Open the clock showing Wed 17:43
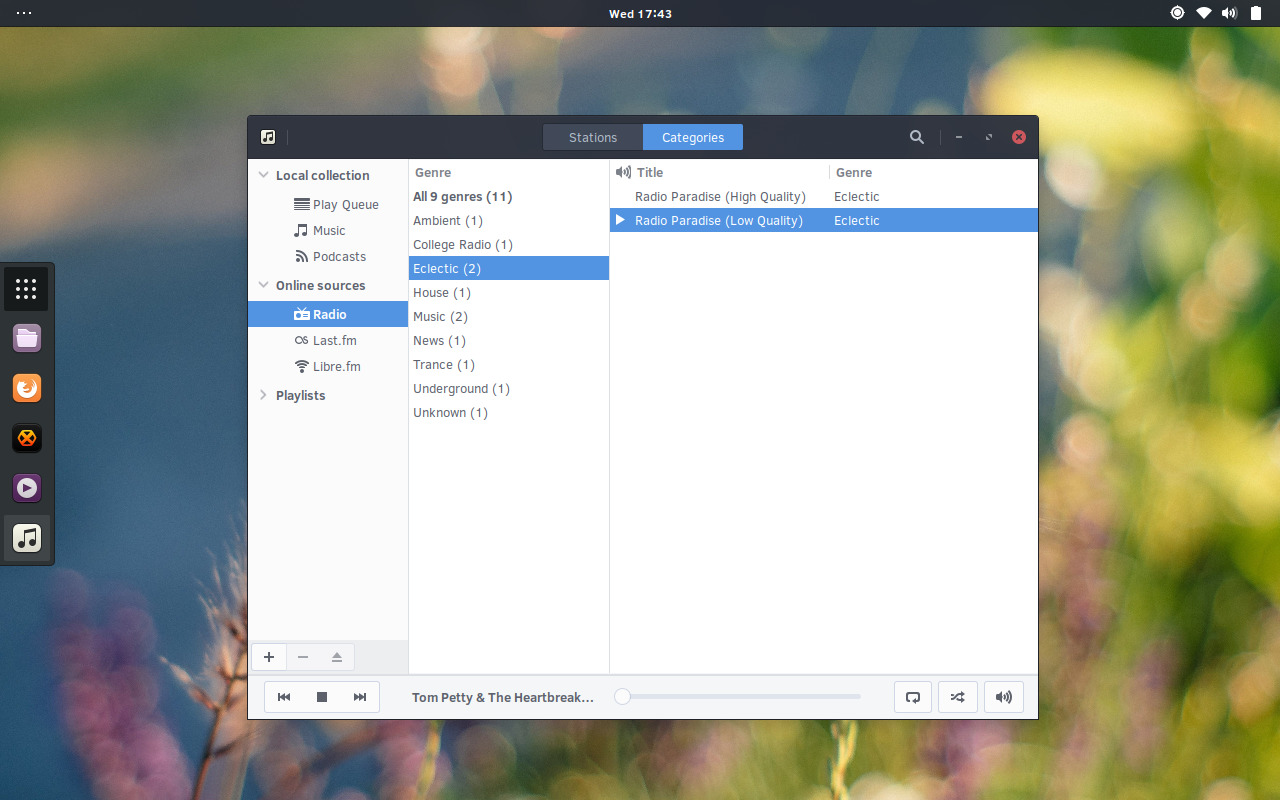1280x800 pixels. tap(640, 13)
